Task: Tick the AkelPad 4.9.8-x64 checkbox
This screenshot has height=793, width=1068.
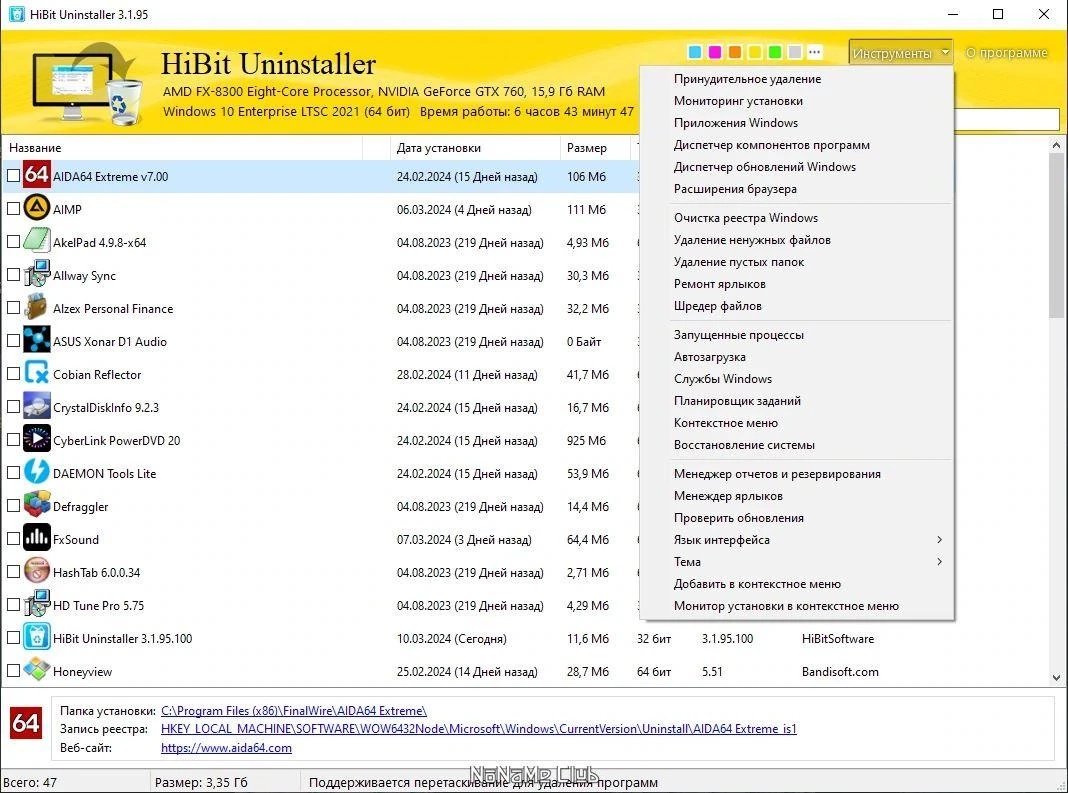Action: (x=13, y=242)
